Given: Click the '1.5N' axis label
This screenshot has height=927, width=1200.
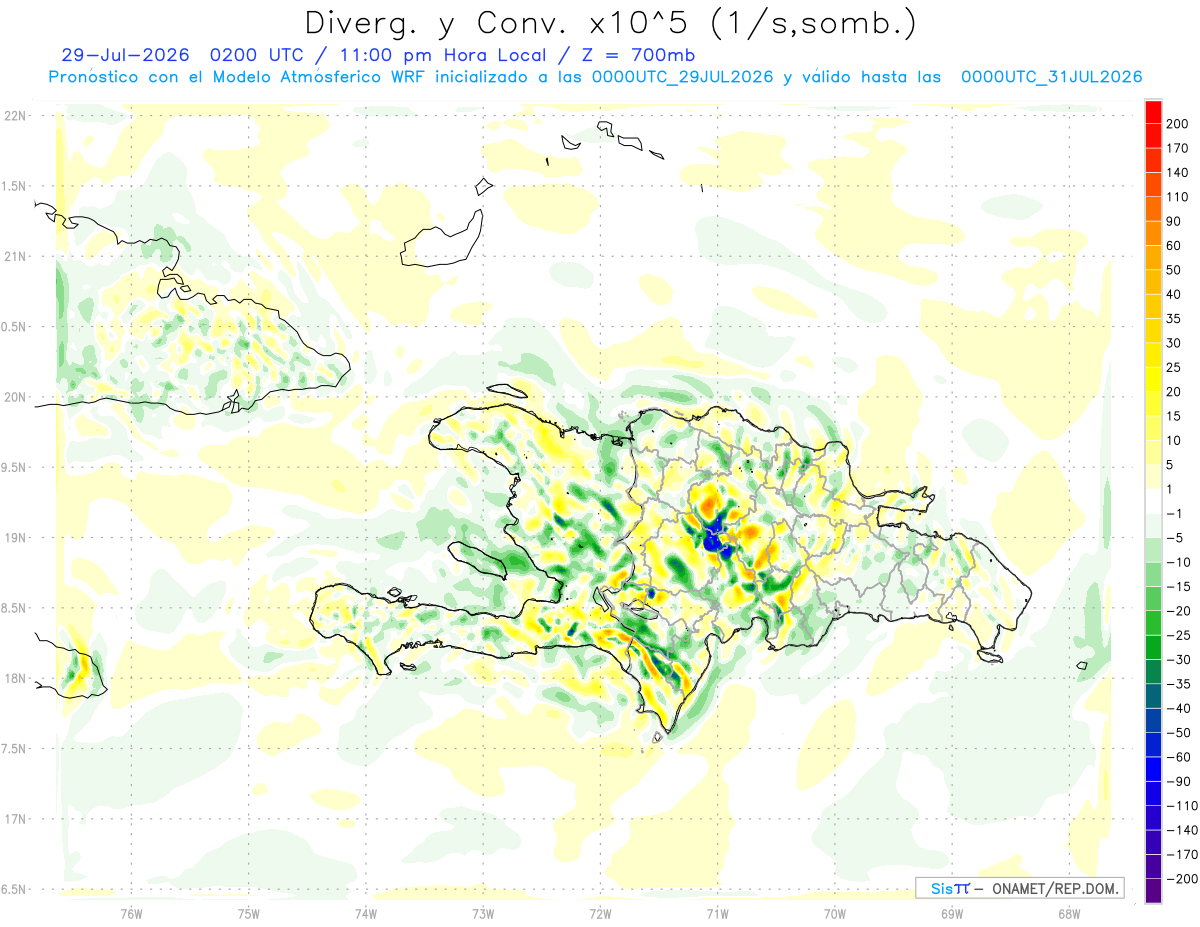Looking at the screenshot, I should [x=15, y=186].
